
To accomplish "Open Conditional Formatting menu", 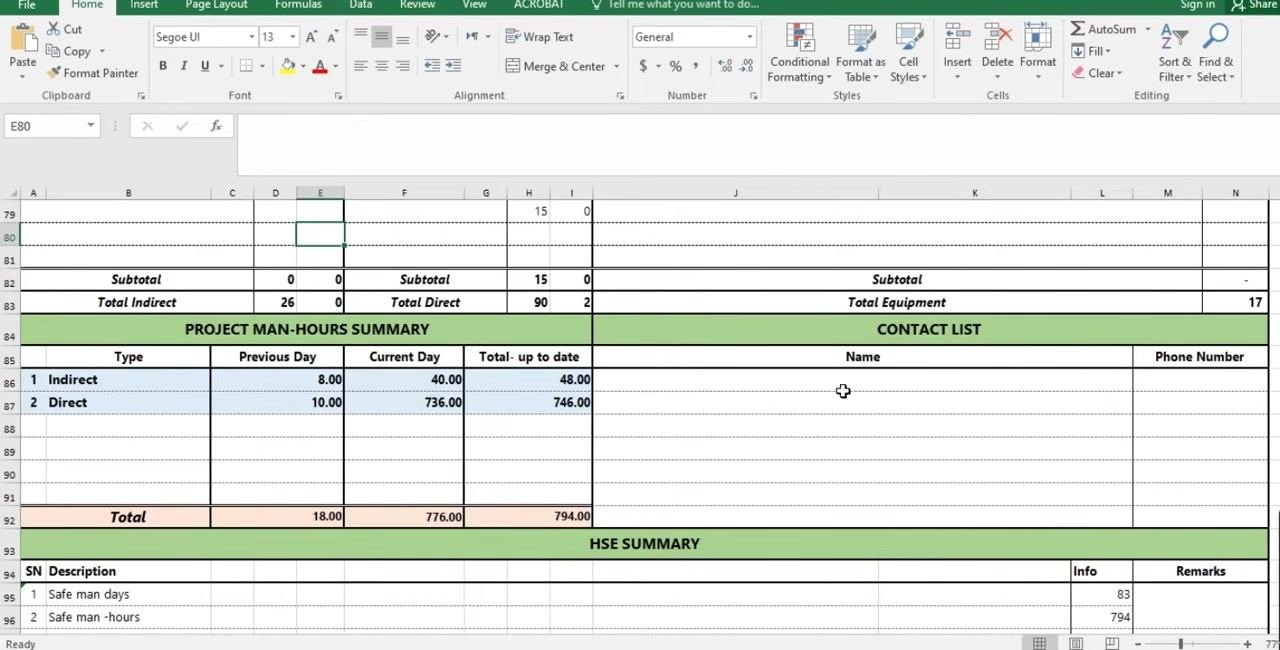I will click(x=799, y=53).
